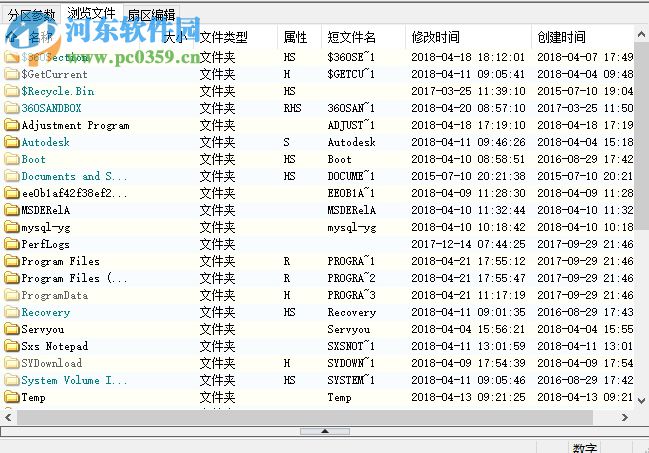Select the Documents and S... folder name
This screenshot has height=453, width=649.
[x=74, y=176]
